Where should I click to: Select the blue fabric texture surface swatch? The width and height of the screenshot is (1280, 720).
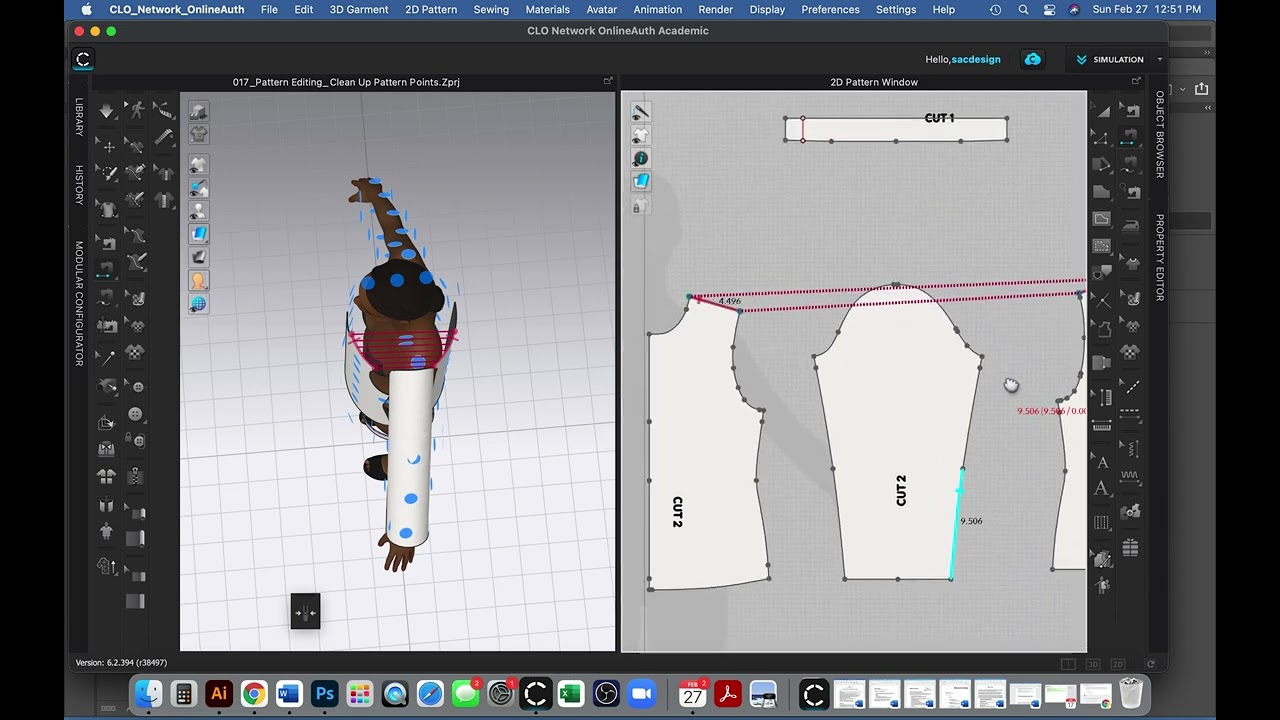click(198, 234)
